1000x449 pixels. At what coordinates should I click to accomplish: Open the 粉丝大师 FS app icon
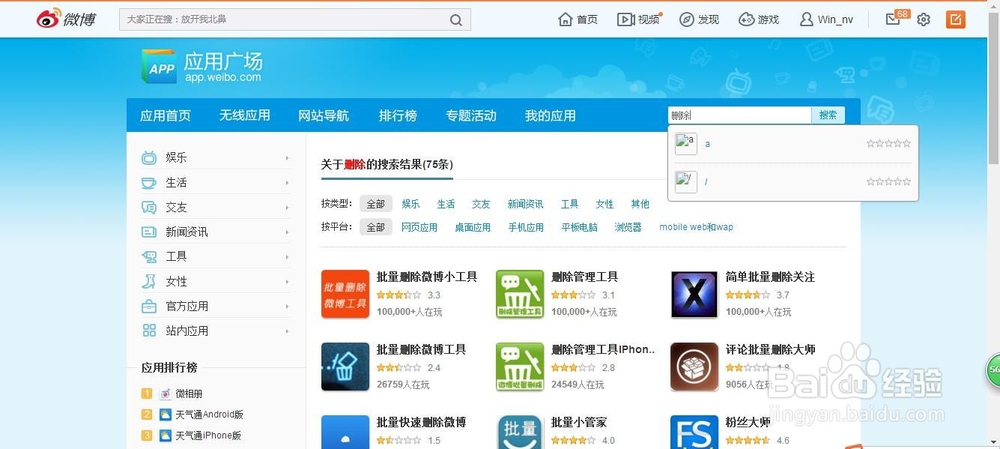coord(695,432)
